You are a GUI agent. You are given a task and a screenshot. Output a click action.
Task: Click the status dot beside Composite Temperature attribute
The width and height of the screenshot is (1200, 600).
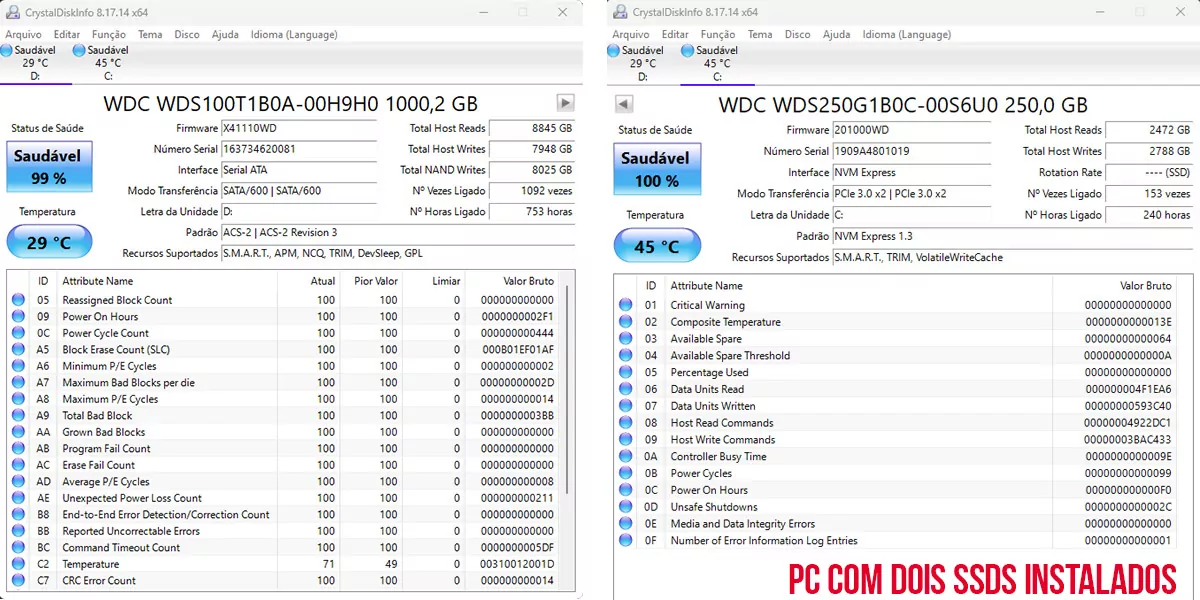[625, 322]
